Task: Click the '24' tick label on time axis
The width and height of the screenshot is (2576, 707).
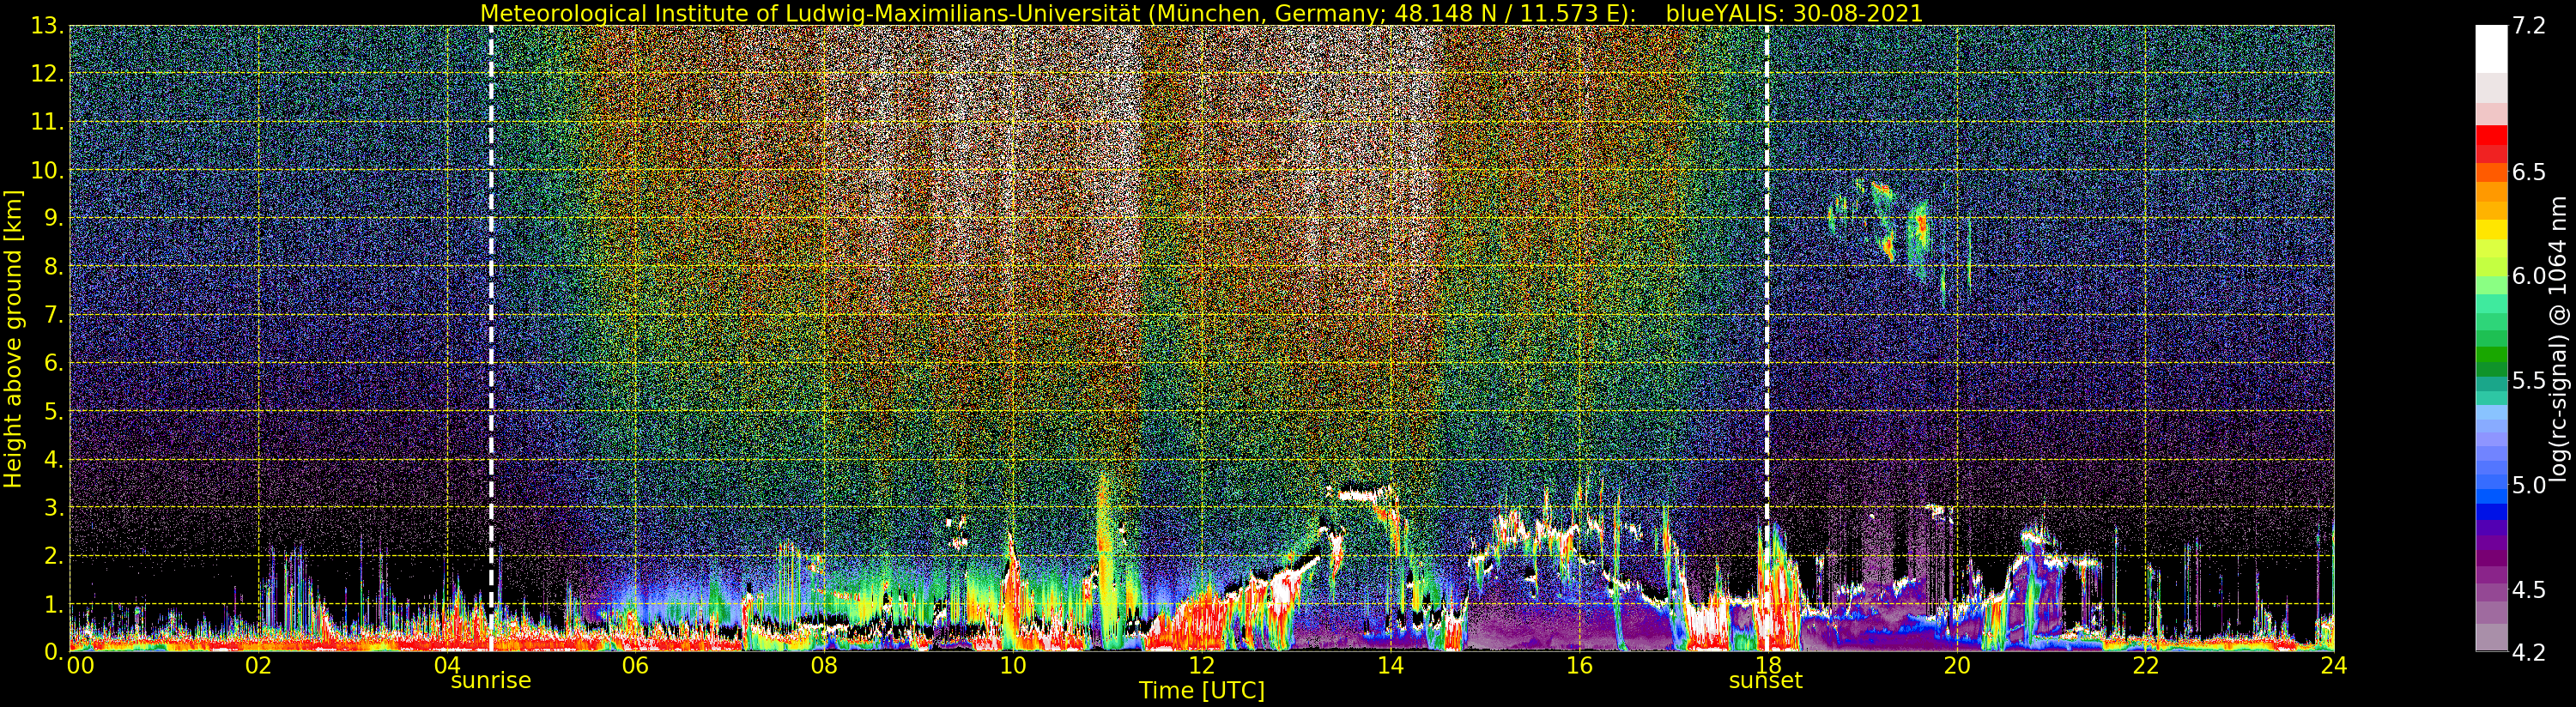Action: coord(2333,666)
